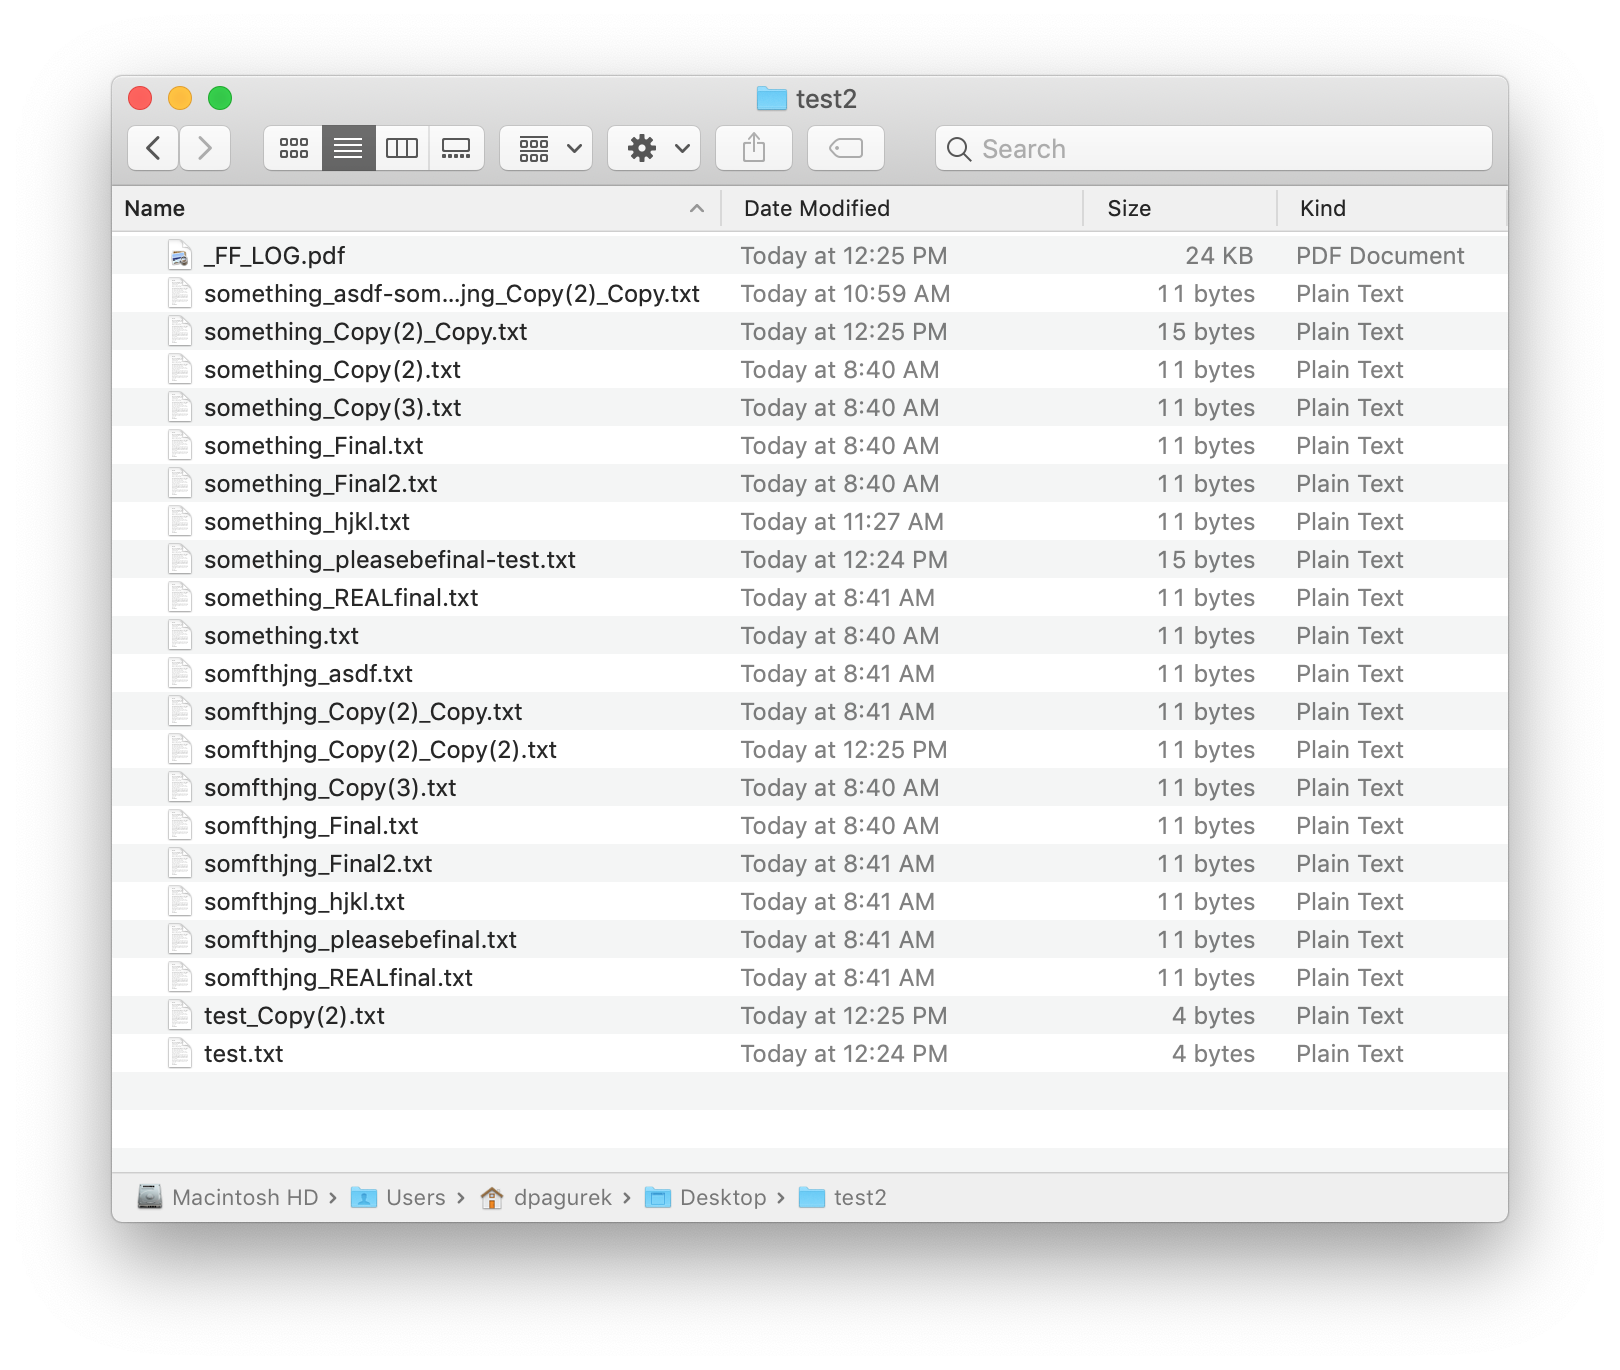
Task: Click the Search field
Action: (x=1214, y=148)
